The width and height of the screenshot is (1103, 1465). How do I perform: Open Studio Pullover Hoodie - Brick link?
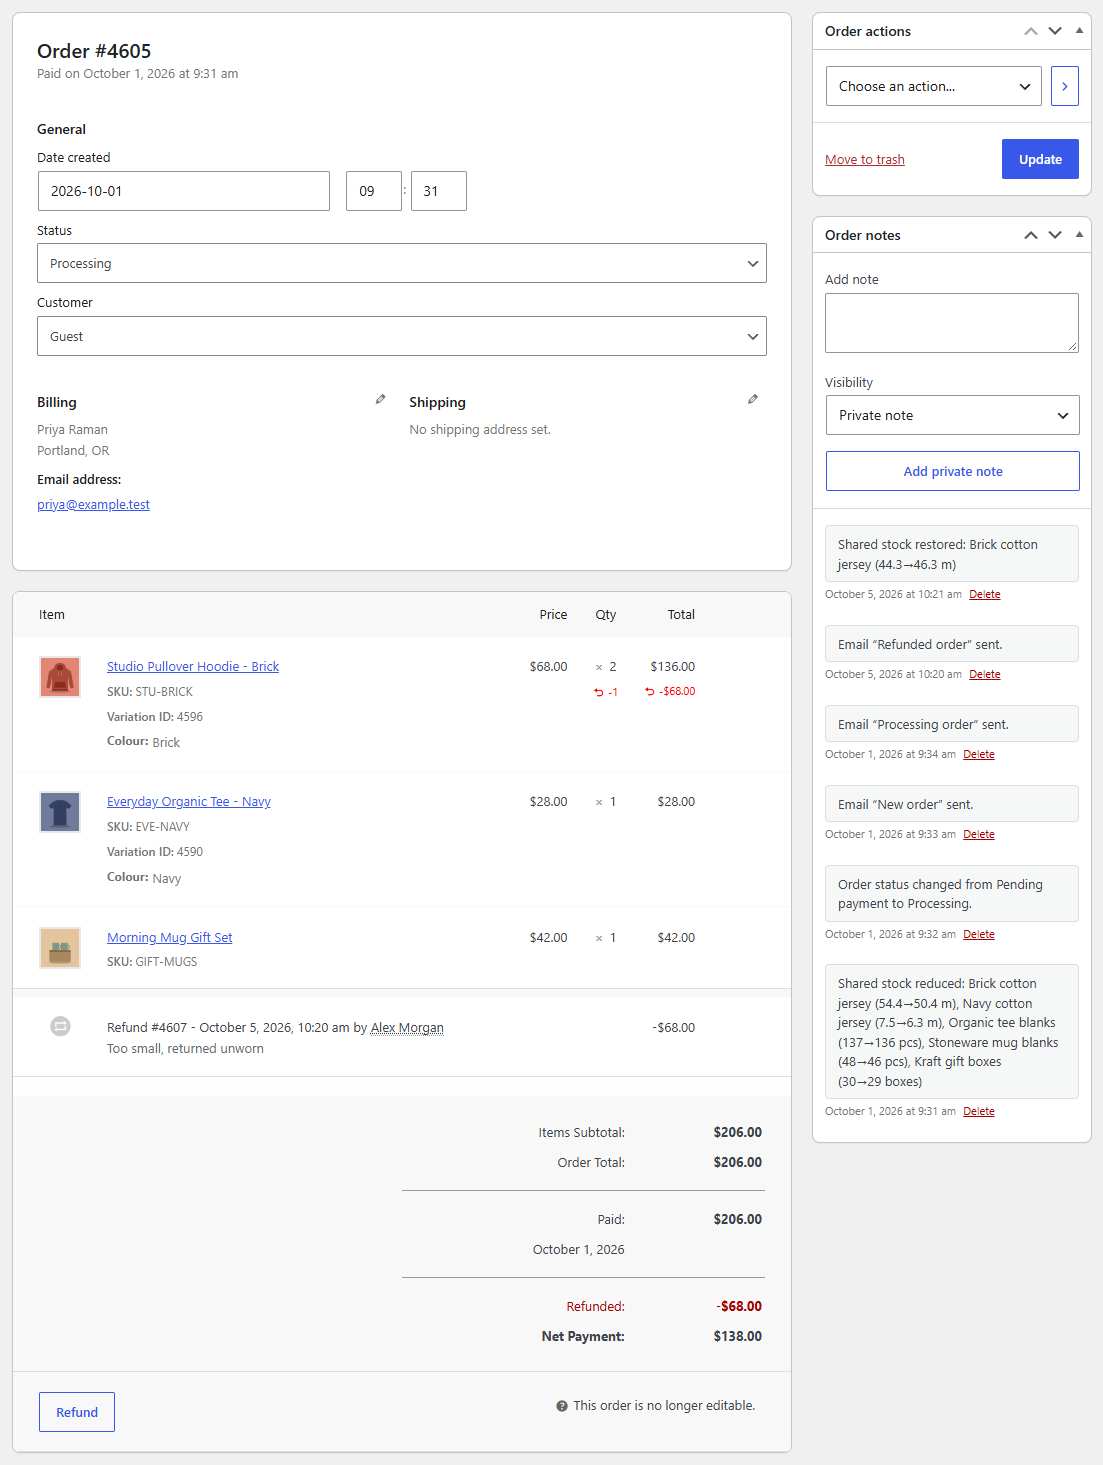point(193,666)
